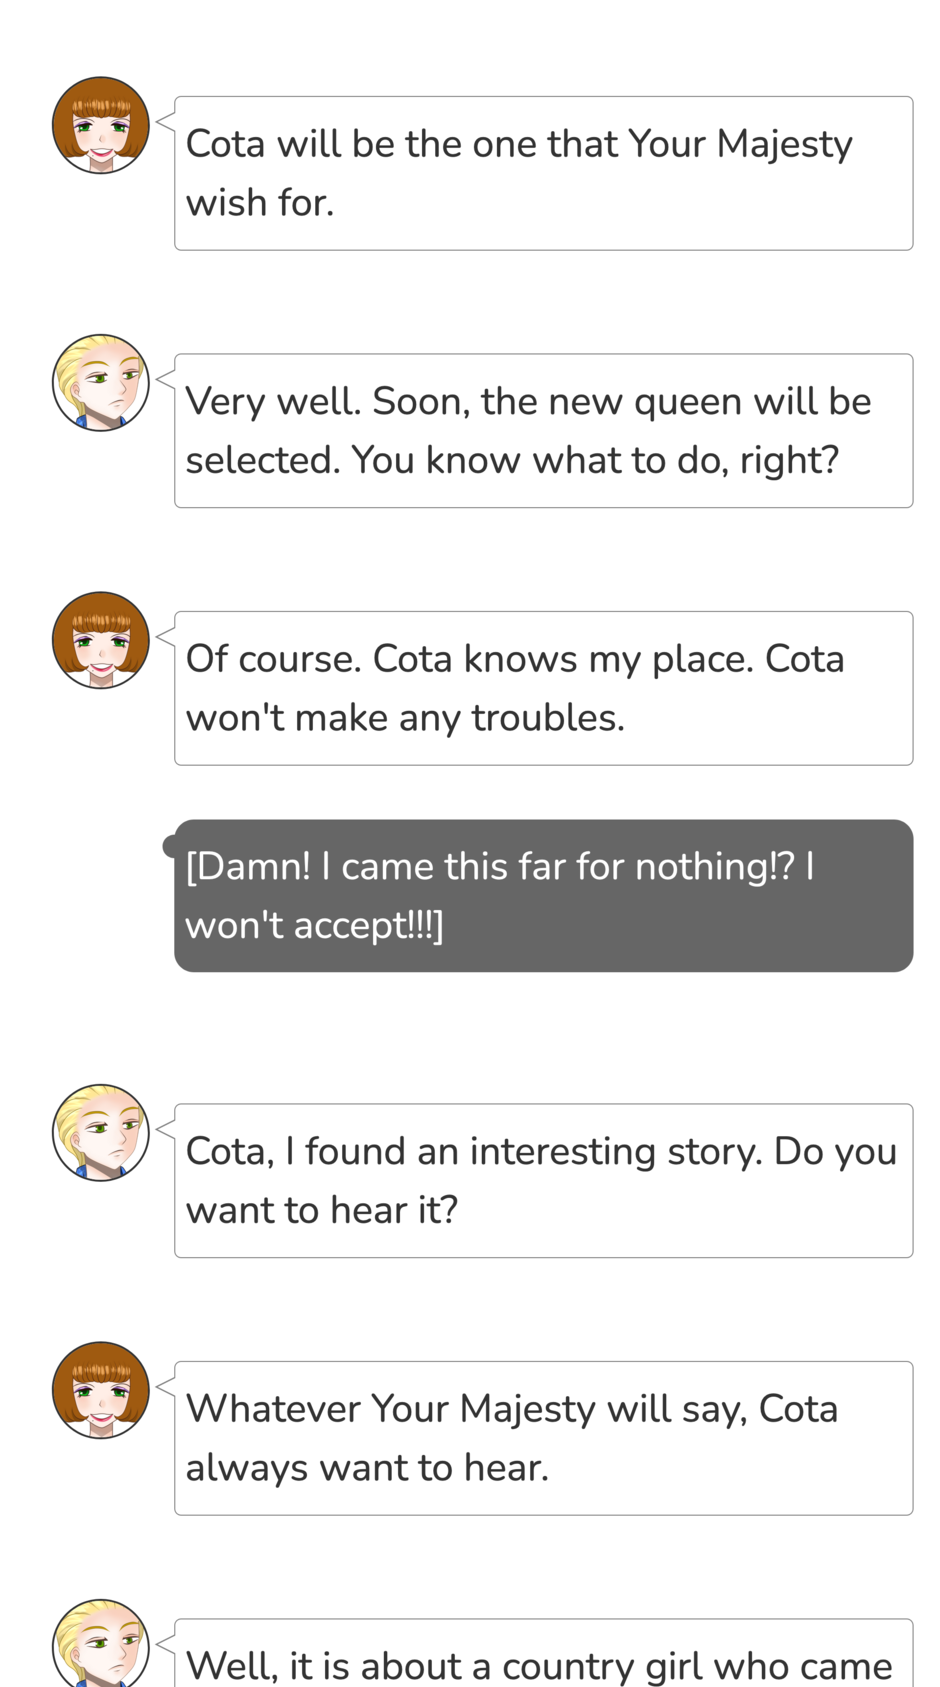Image resolution: width=940 pixels, height=1687 pixels.
Task: Select the "Very well. Soon, the new queen" bubble
Action: (543, 431)
